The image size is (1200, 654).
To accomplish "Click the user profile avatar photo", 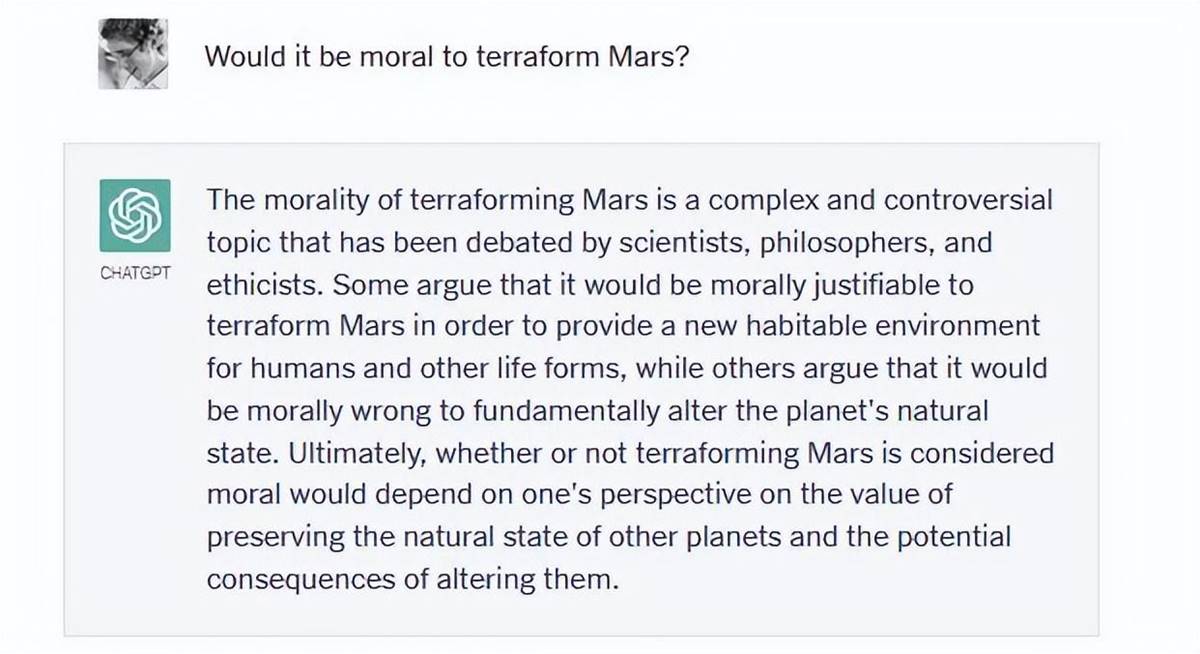I will (x=134, y=54).
